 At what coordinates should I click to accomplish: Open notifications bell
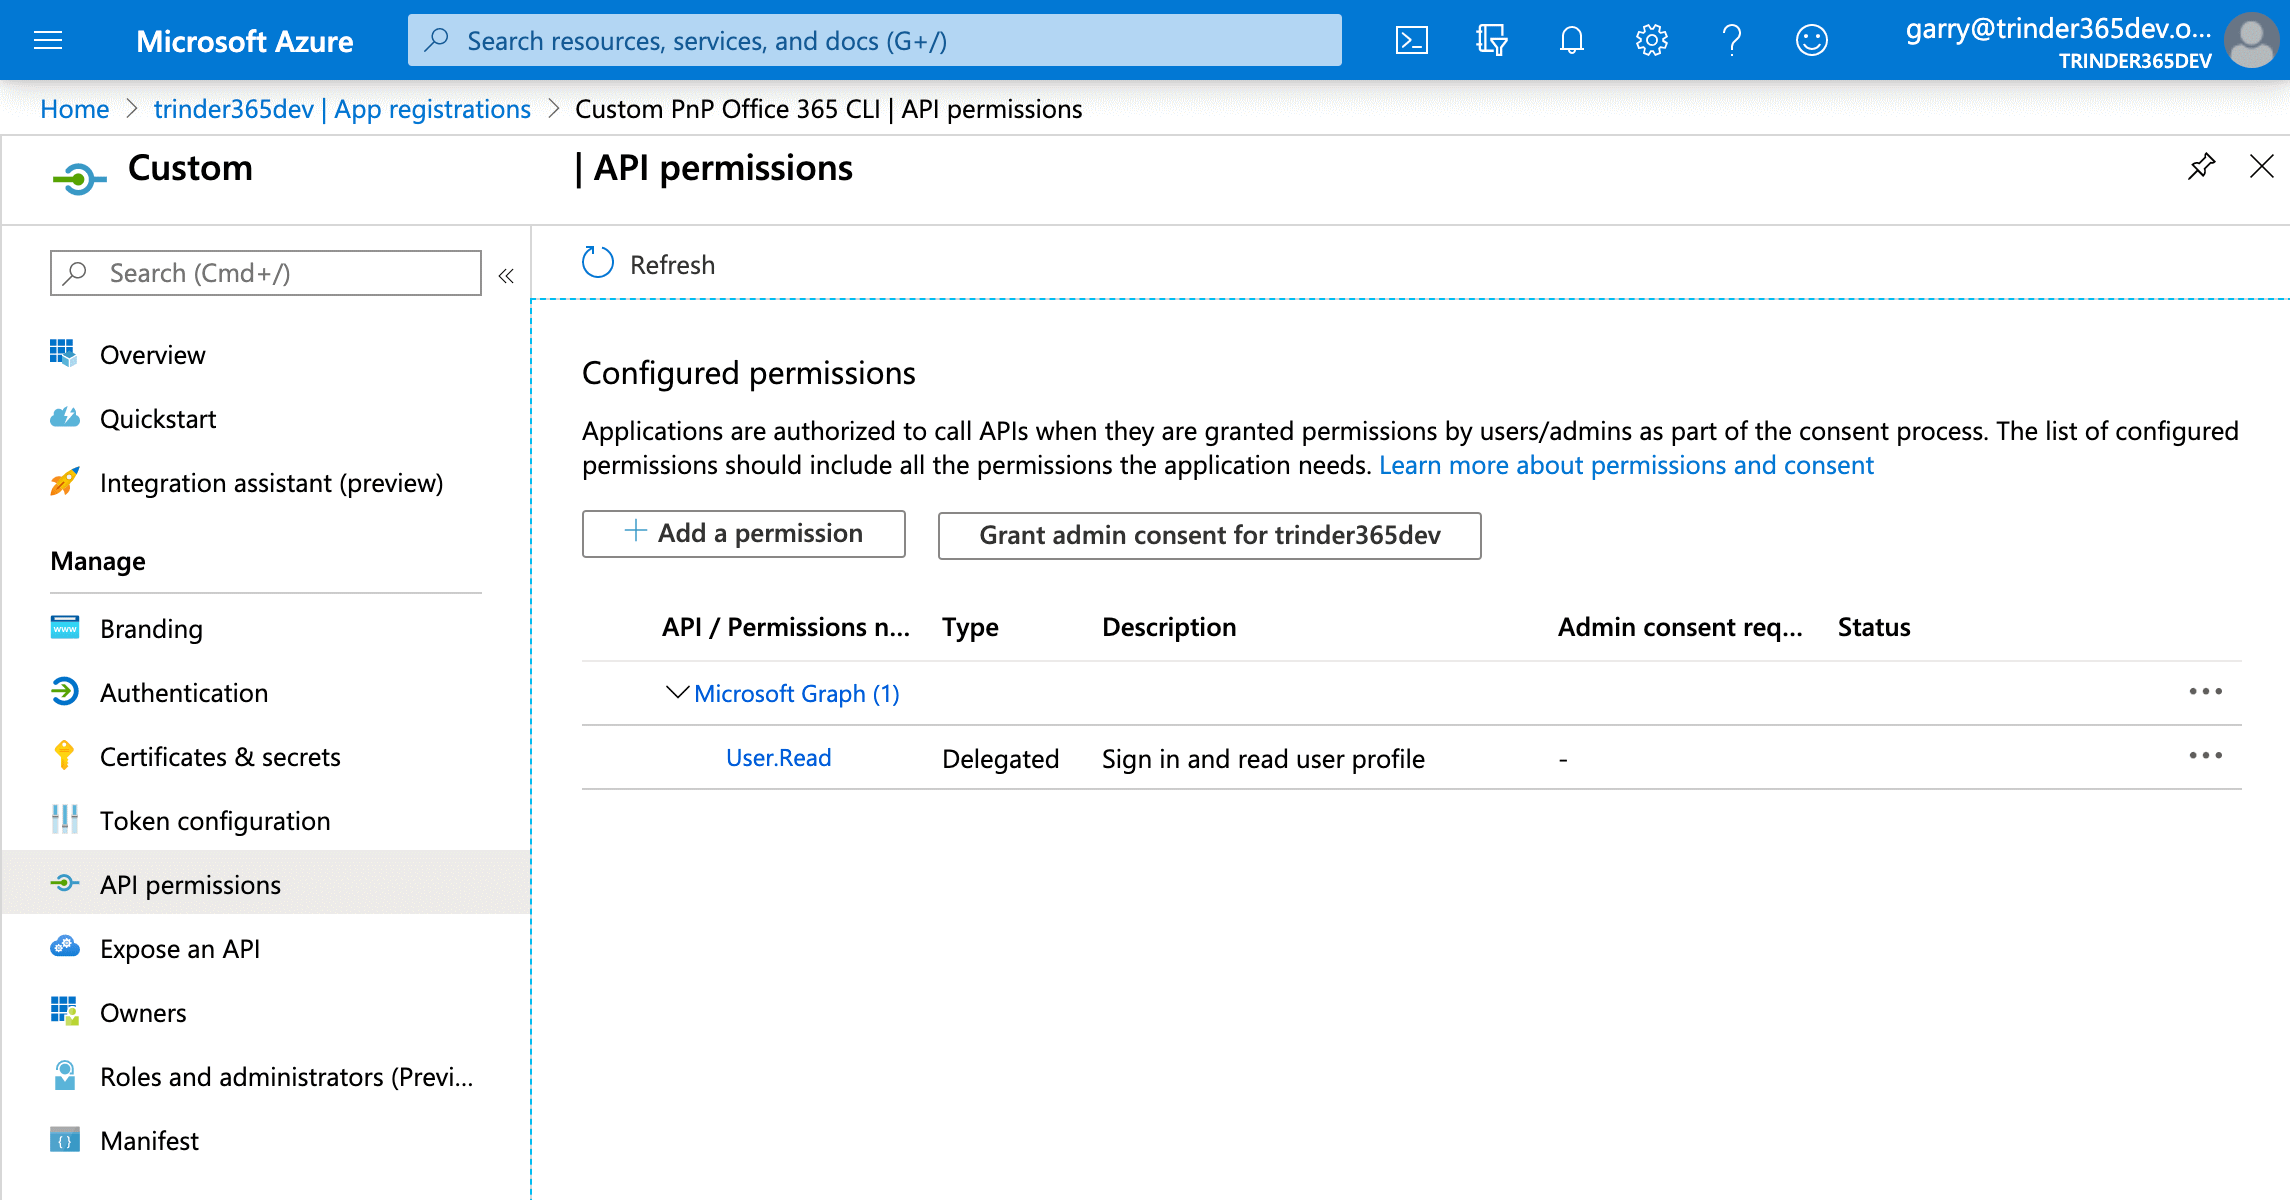click(1571, 40)
